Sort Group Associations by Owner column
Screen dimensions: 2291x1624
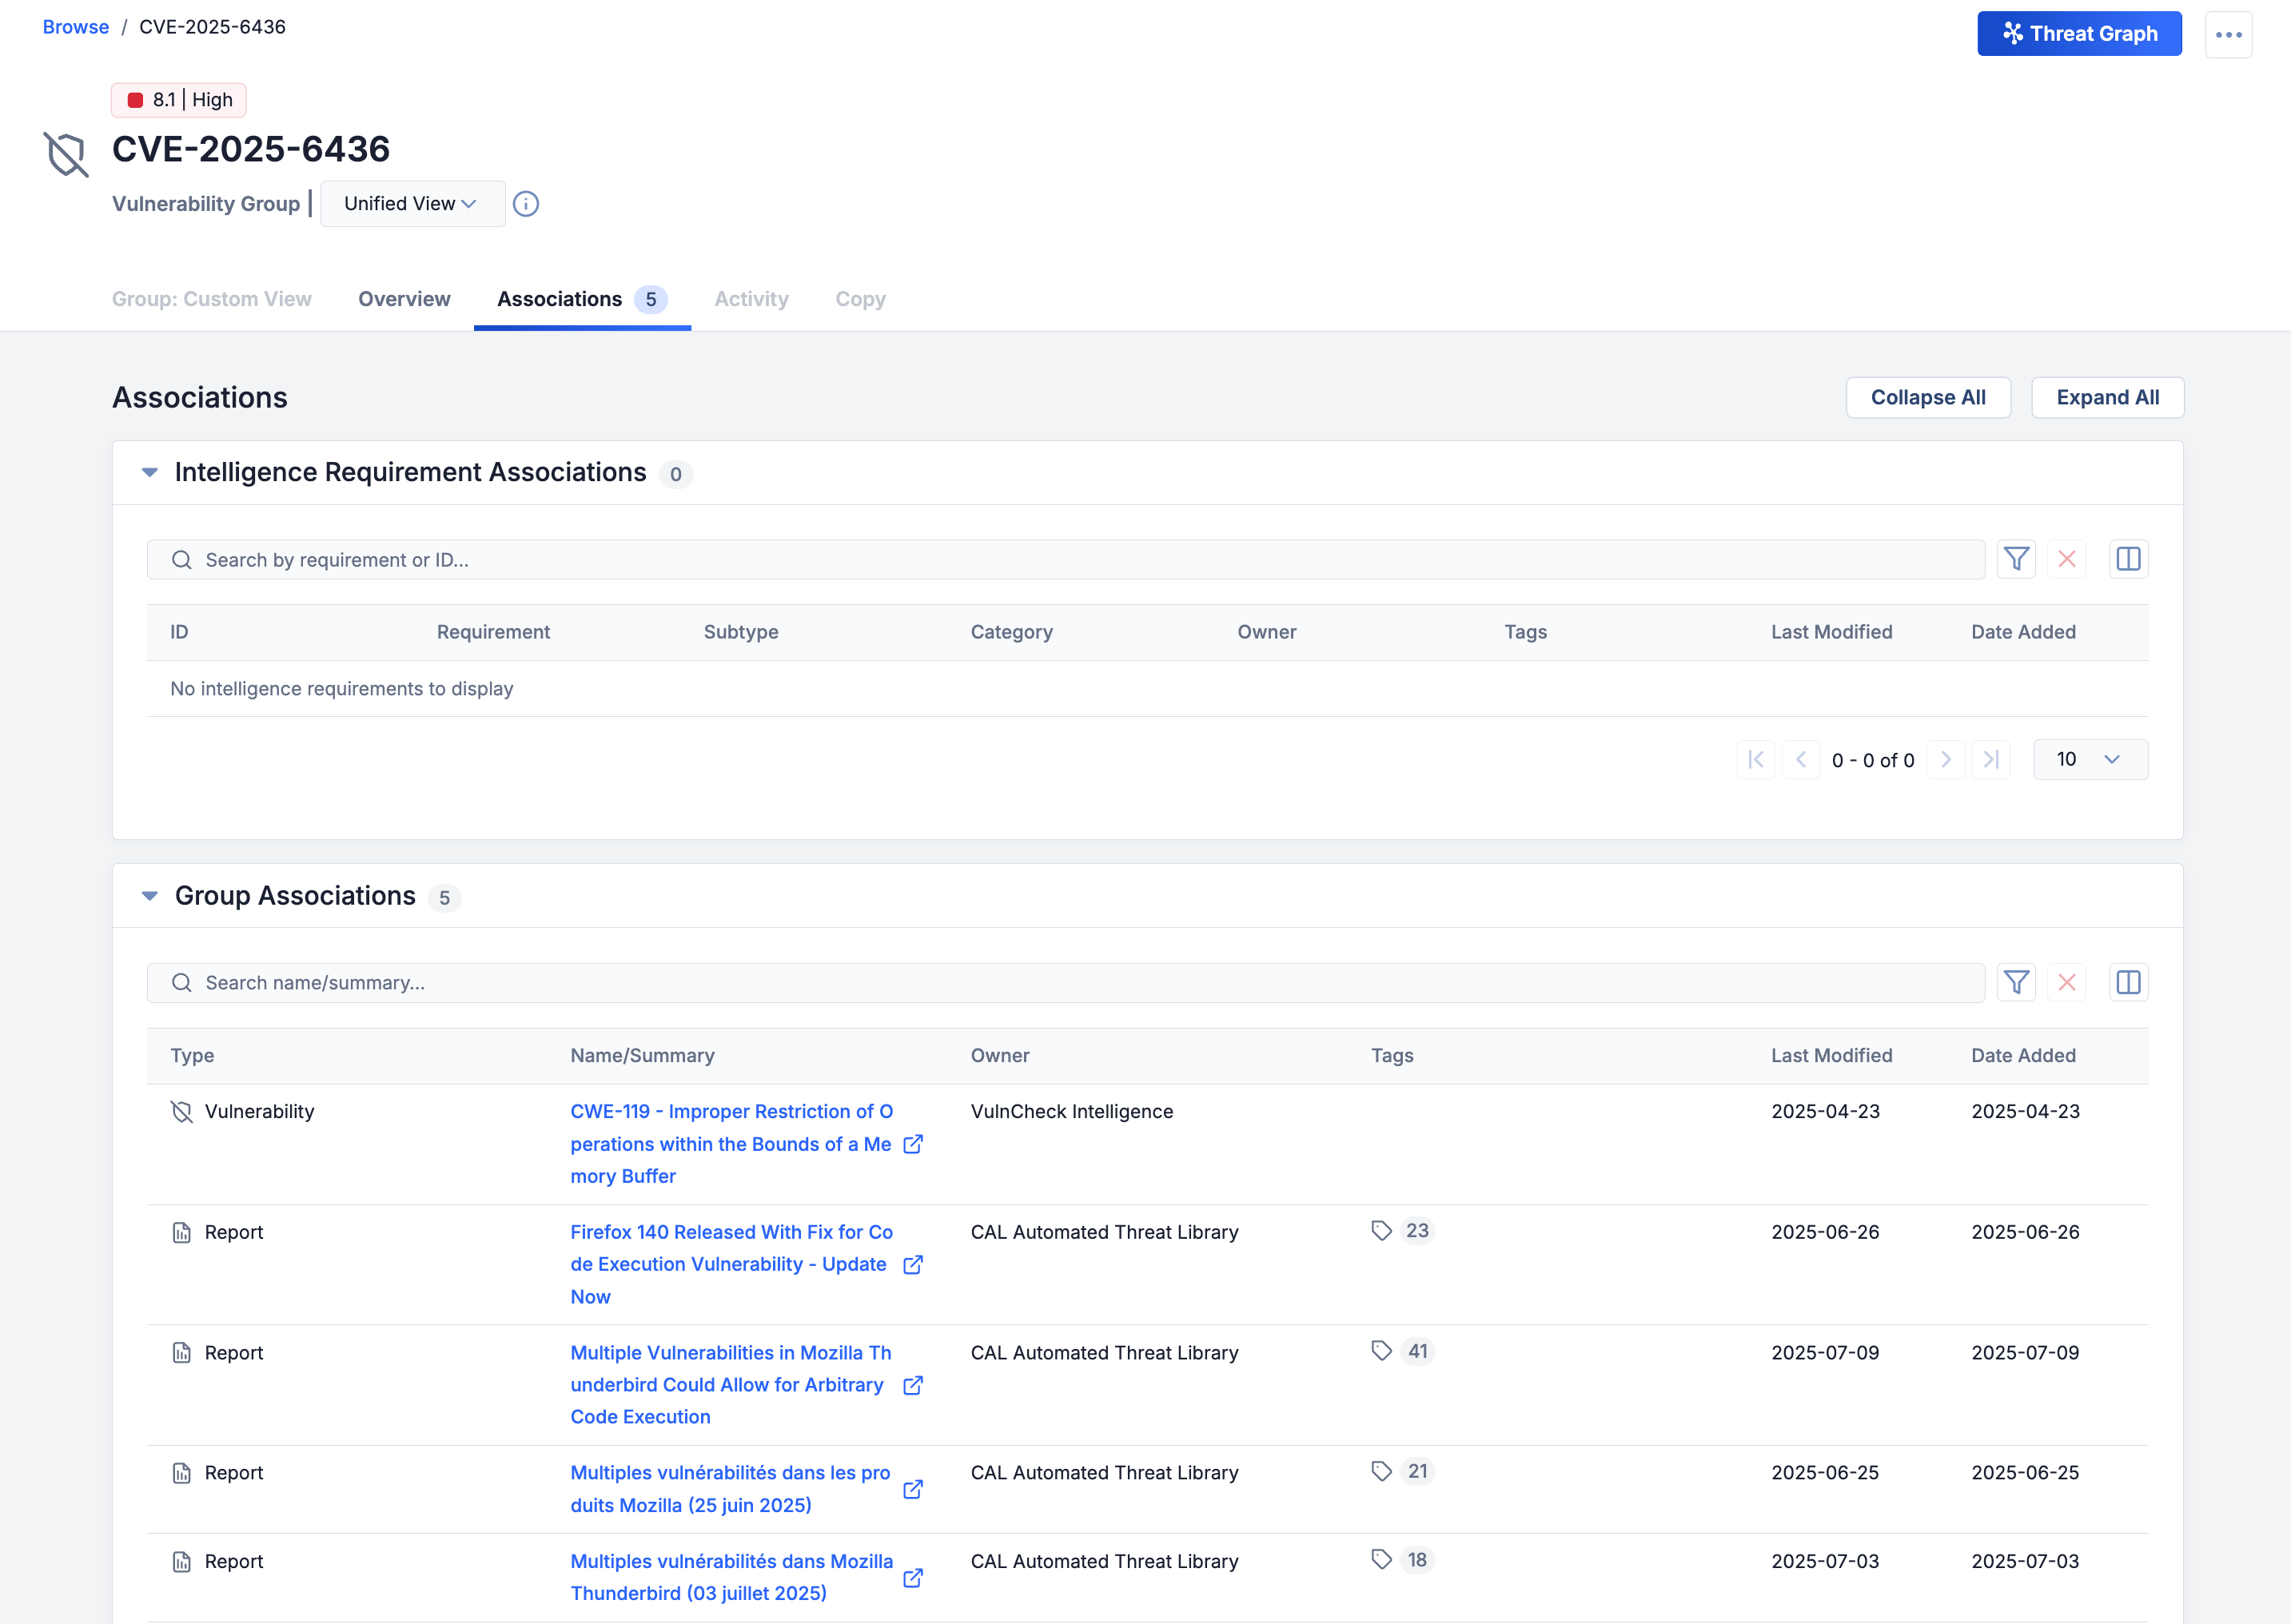pos(1000,1056)
